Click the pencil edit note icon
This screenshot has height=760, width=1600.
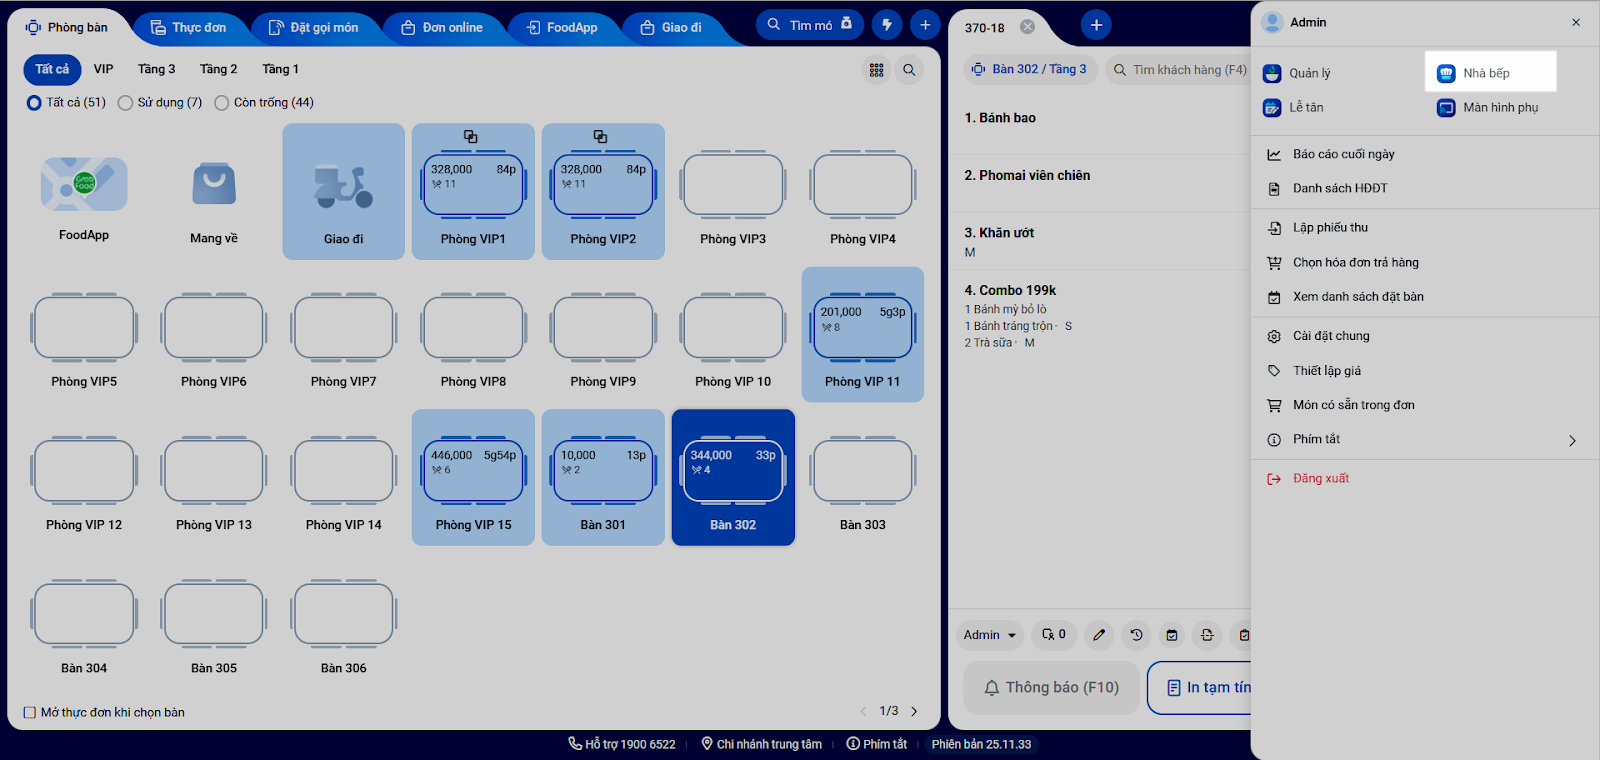point(1099,635)
